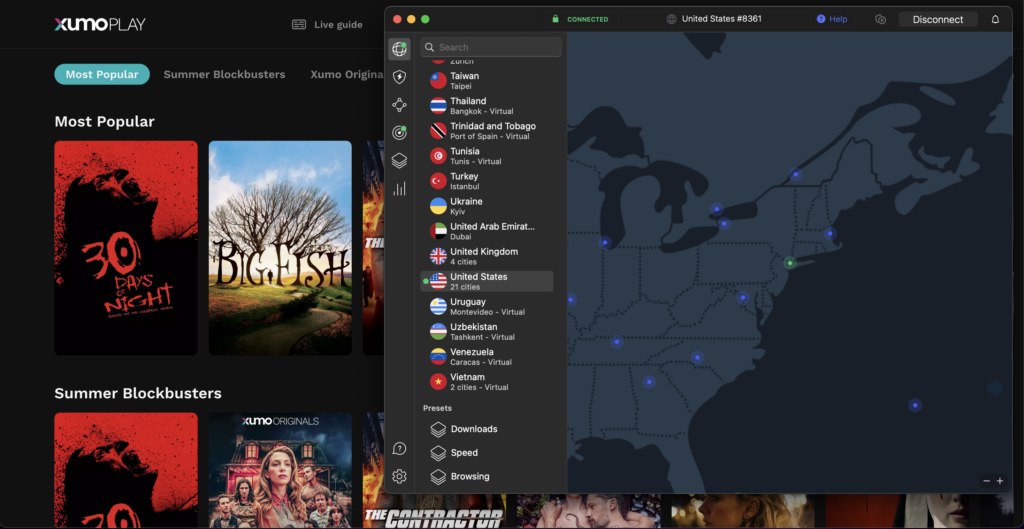
Task: Click the Vietnam flag icon
Action: [x=438, y=381]
